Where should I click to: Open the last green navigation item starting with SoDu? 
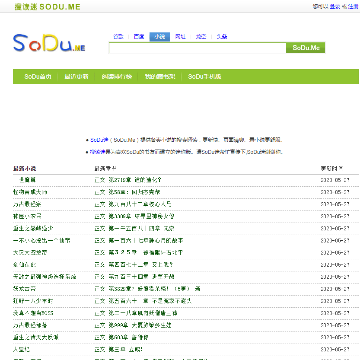(x=204, y=77)
